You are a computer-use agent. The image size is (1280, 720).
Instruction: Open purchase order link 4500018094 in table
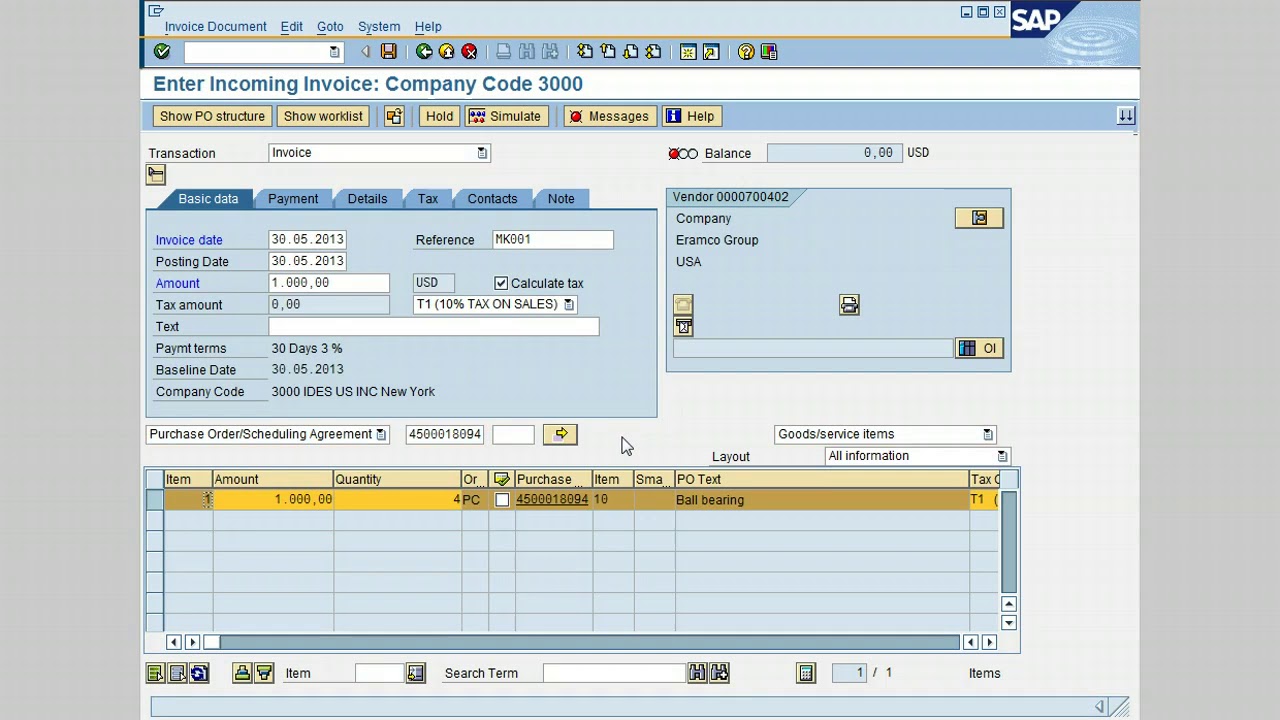[x=552, y=500]
